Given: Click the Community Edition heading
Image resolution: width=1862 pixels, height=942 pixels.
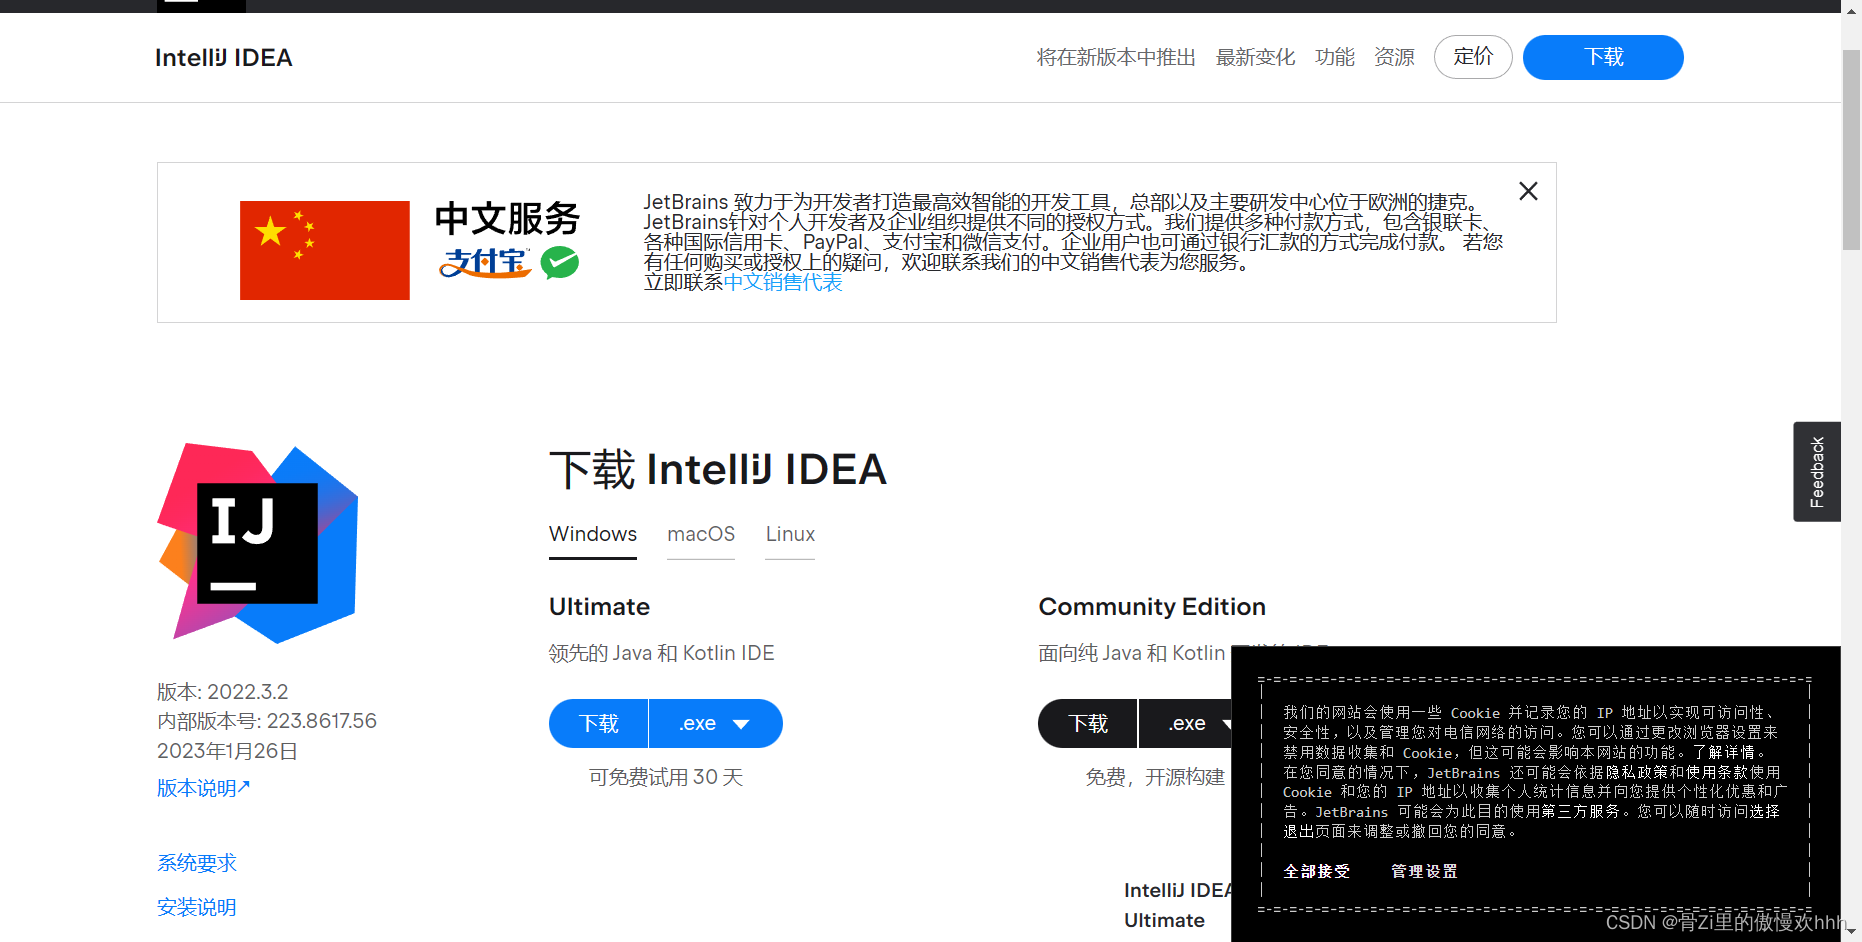Looking at the screenshot, I should 1152,607.
